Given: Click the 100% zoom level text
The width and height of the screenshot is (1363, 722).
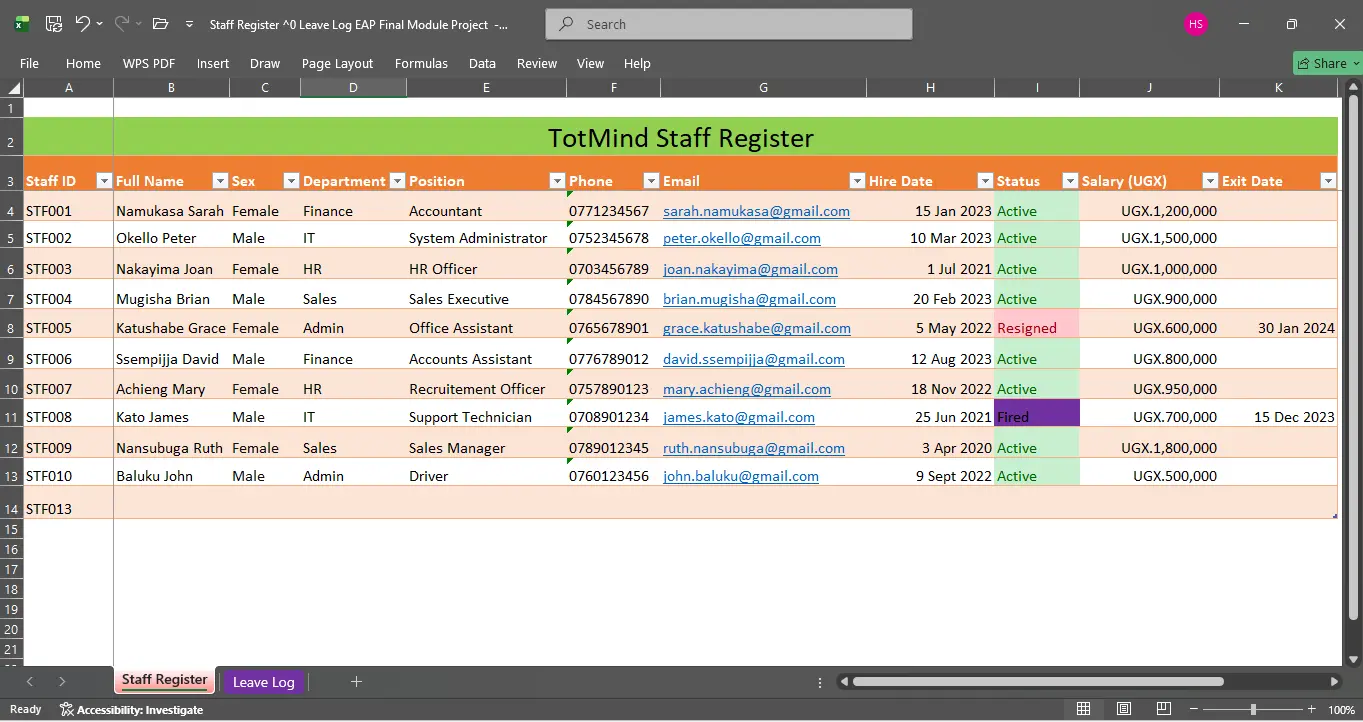Looking at the screenshot, I should pos(1341,710).
